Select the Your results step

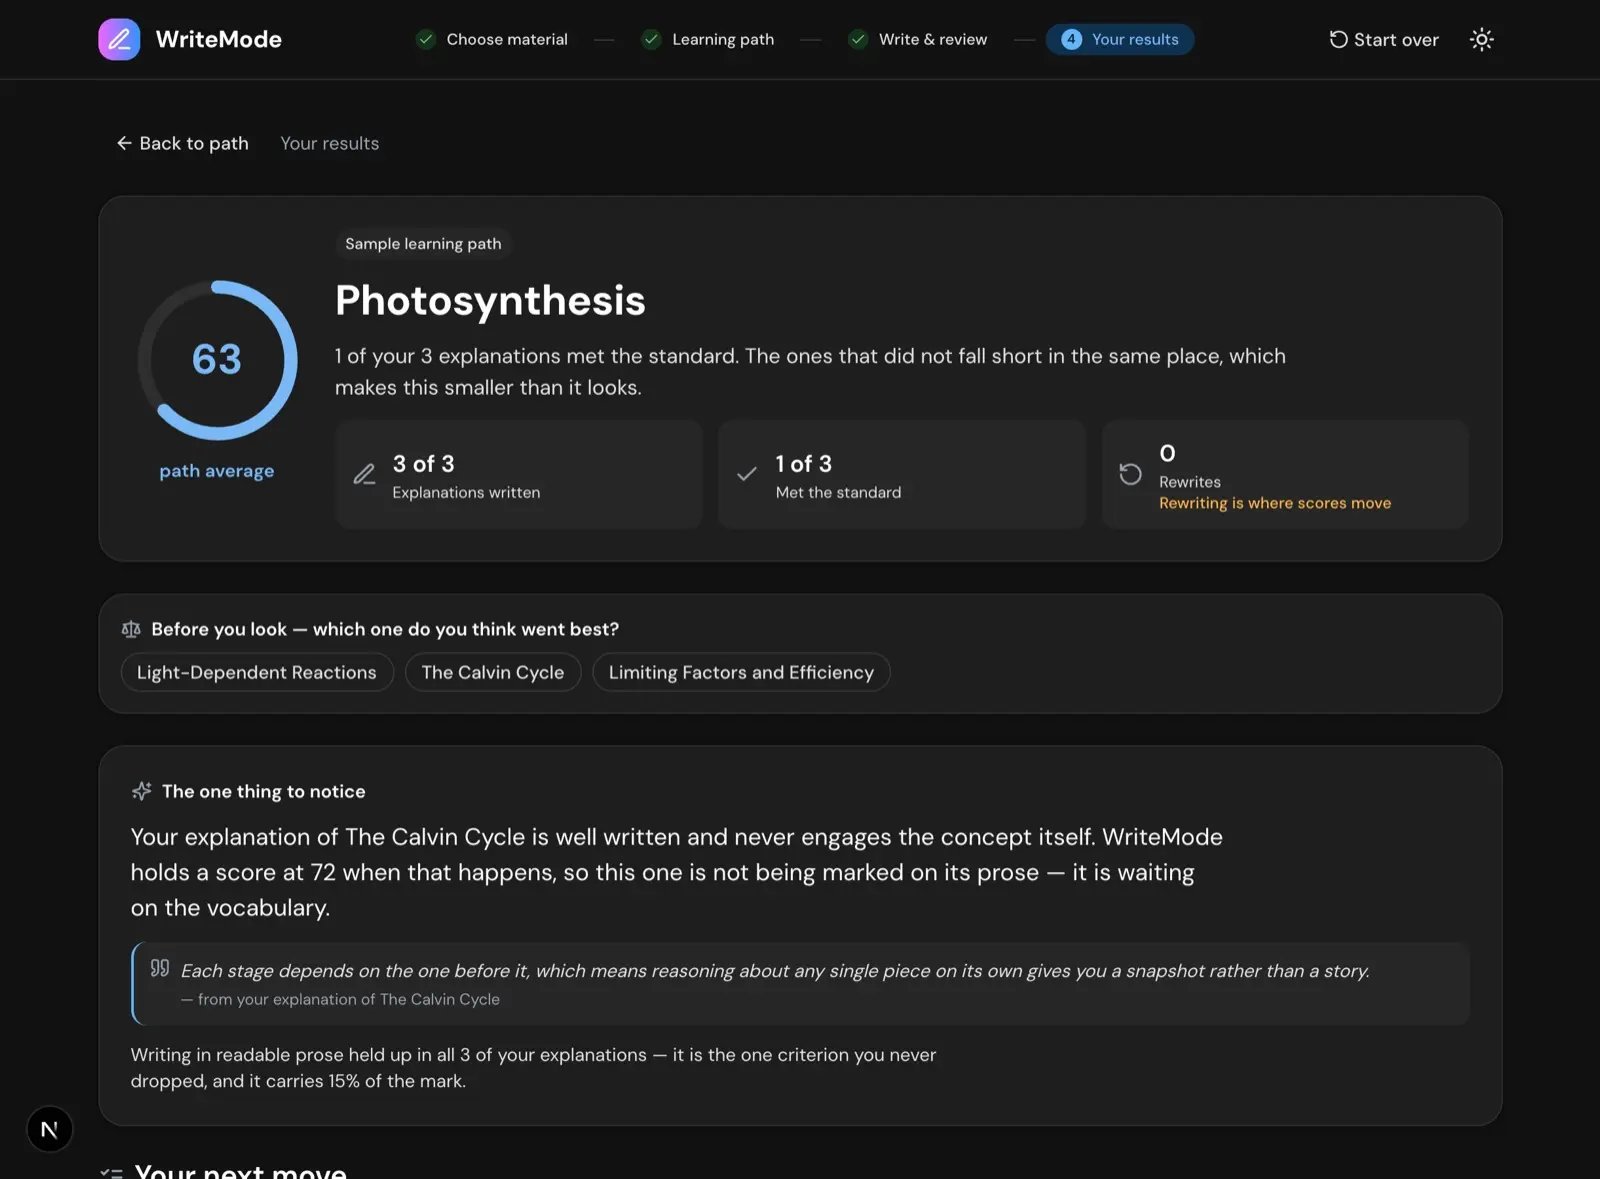(1120, 39)
